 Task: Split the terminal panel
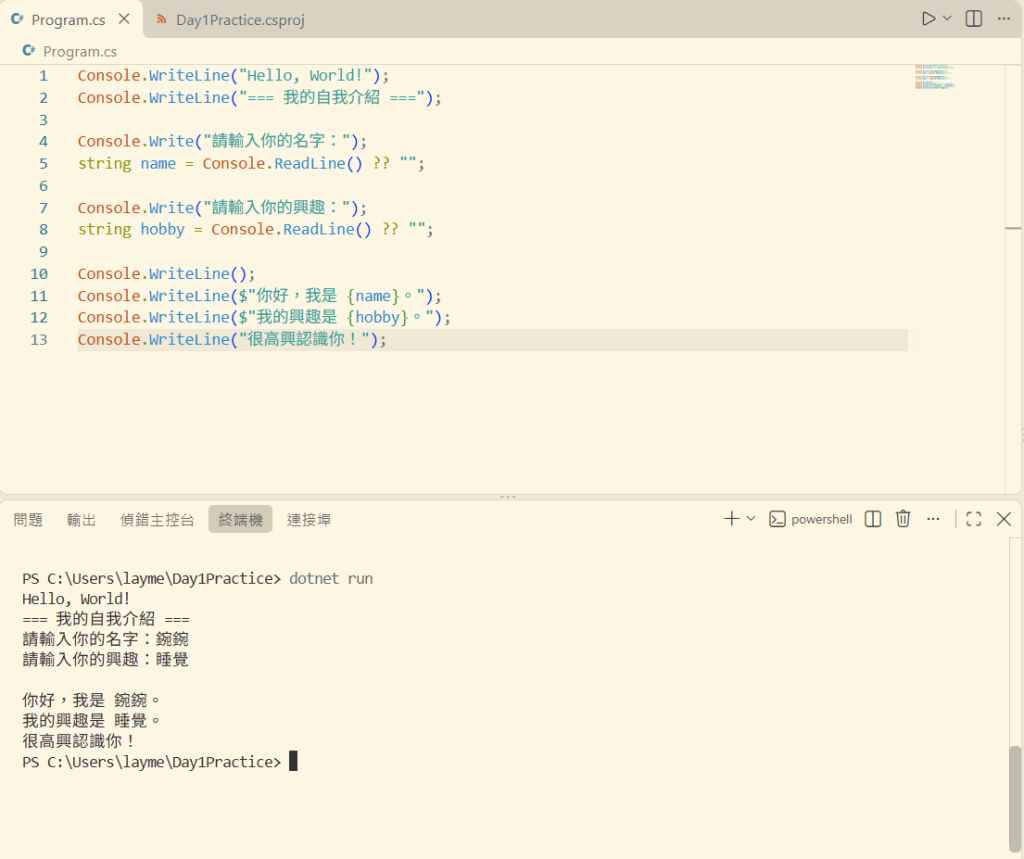coord(872,519)
